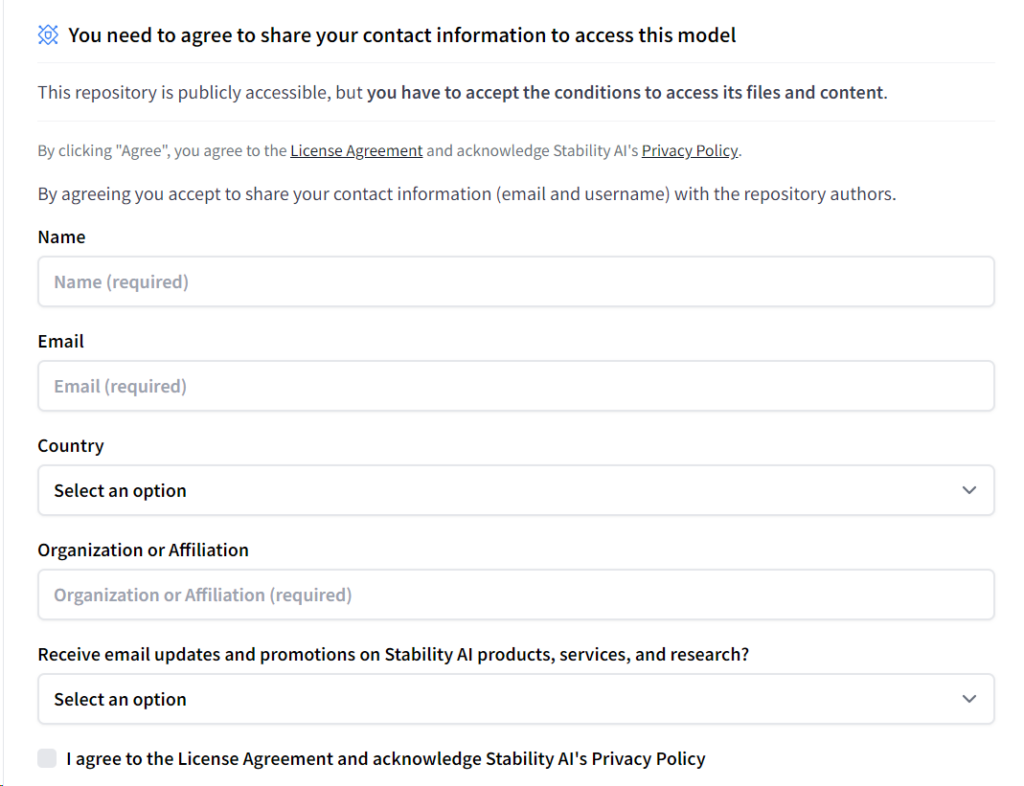The width and height of the screenshot is (1024, 786).
Task: Click the bold 'accept the conditions' sentence
Action: pyautogui.click(x=627, y=93)
